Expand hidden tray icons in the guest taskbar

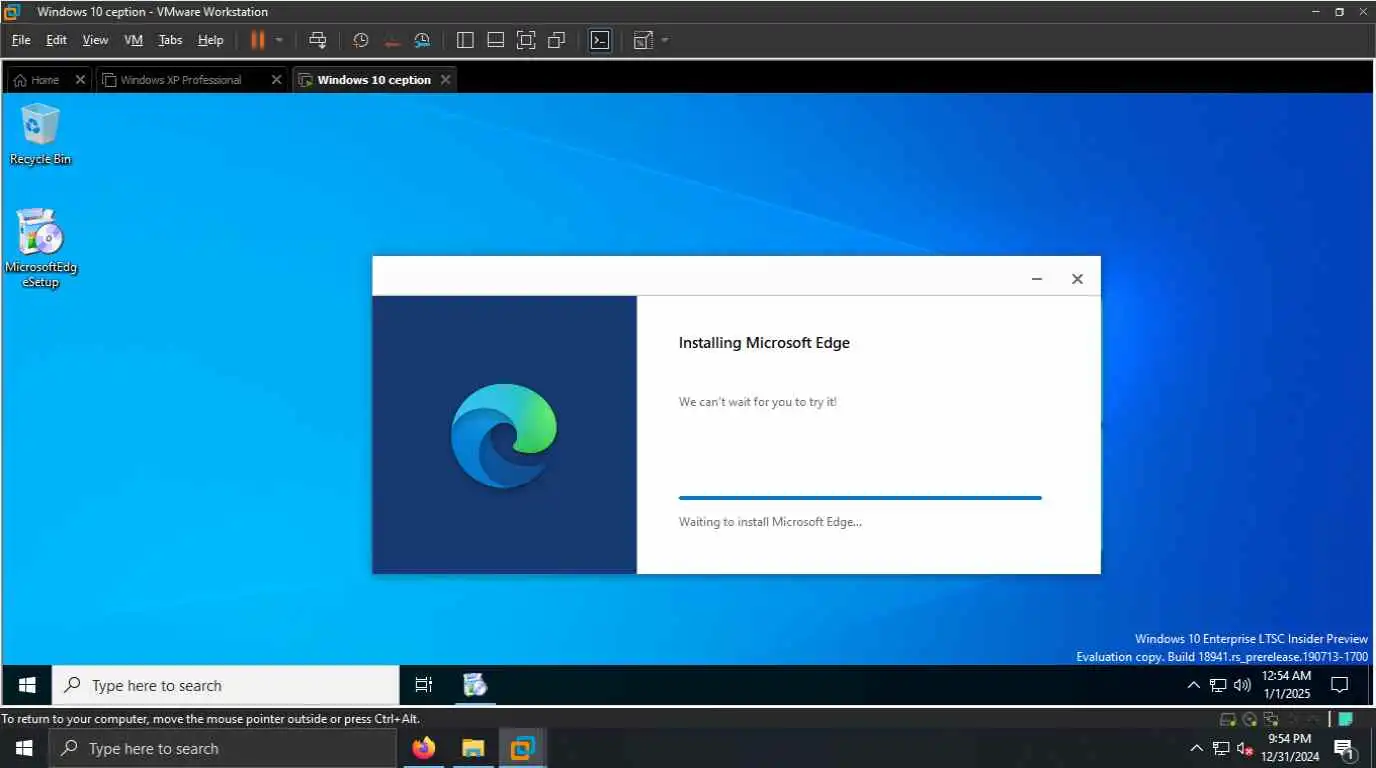click(x=1193, y=685)
